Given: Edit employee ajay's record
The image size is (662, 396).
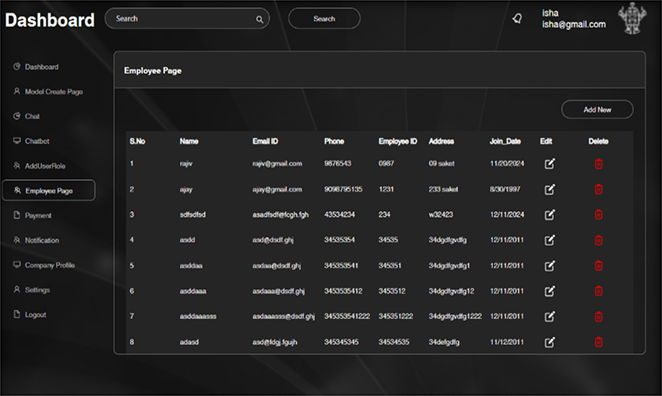Looking at the screenshot, I should click(549, 190).
